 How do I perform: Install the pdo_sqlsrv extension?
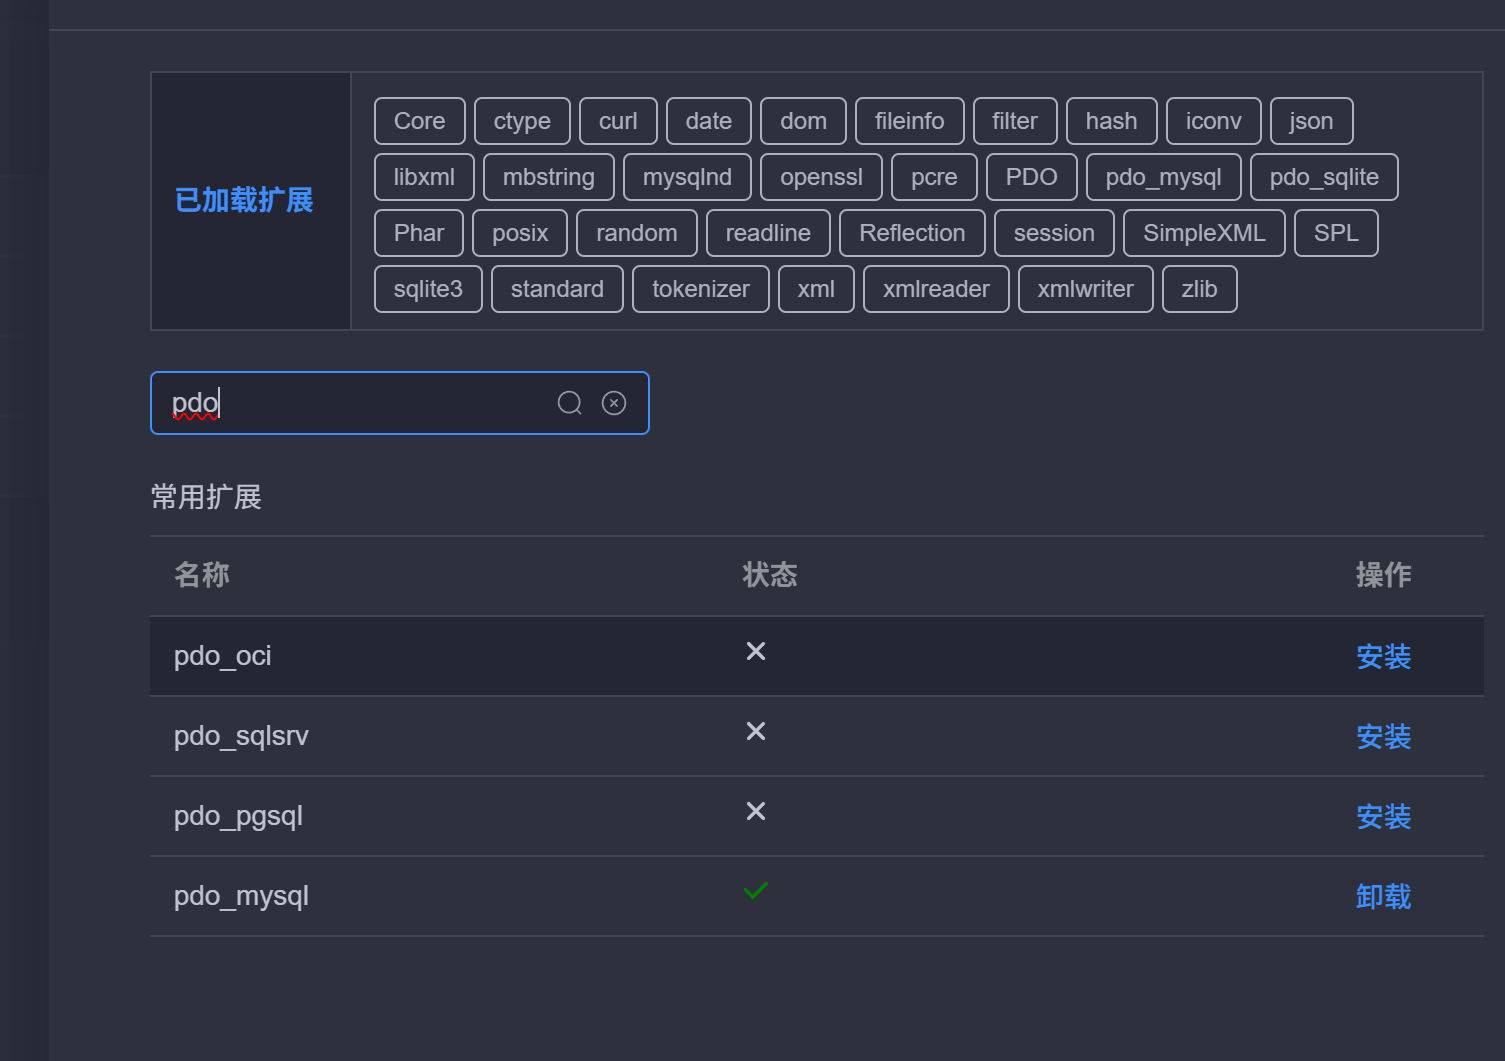click(1383, 737)
